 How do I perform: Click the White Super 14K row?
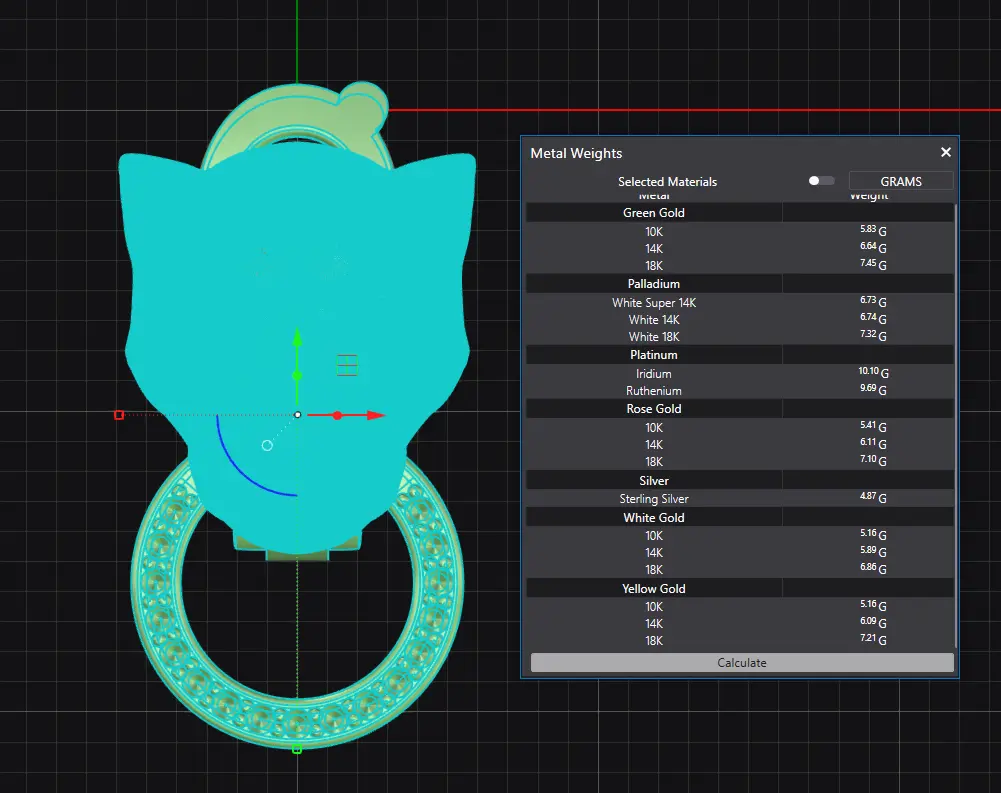(739, 303)
